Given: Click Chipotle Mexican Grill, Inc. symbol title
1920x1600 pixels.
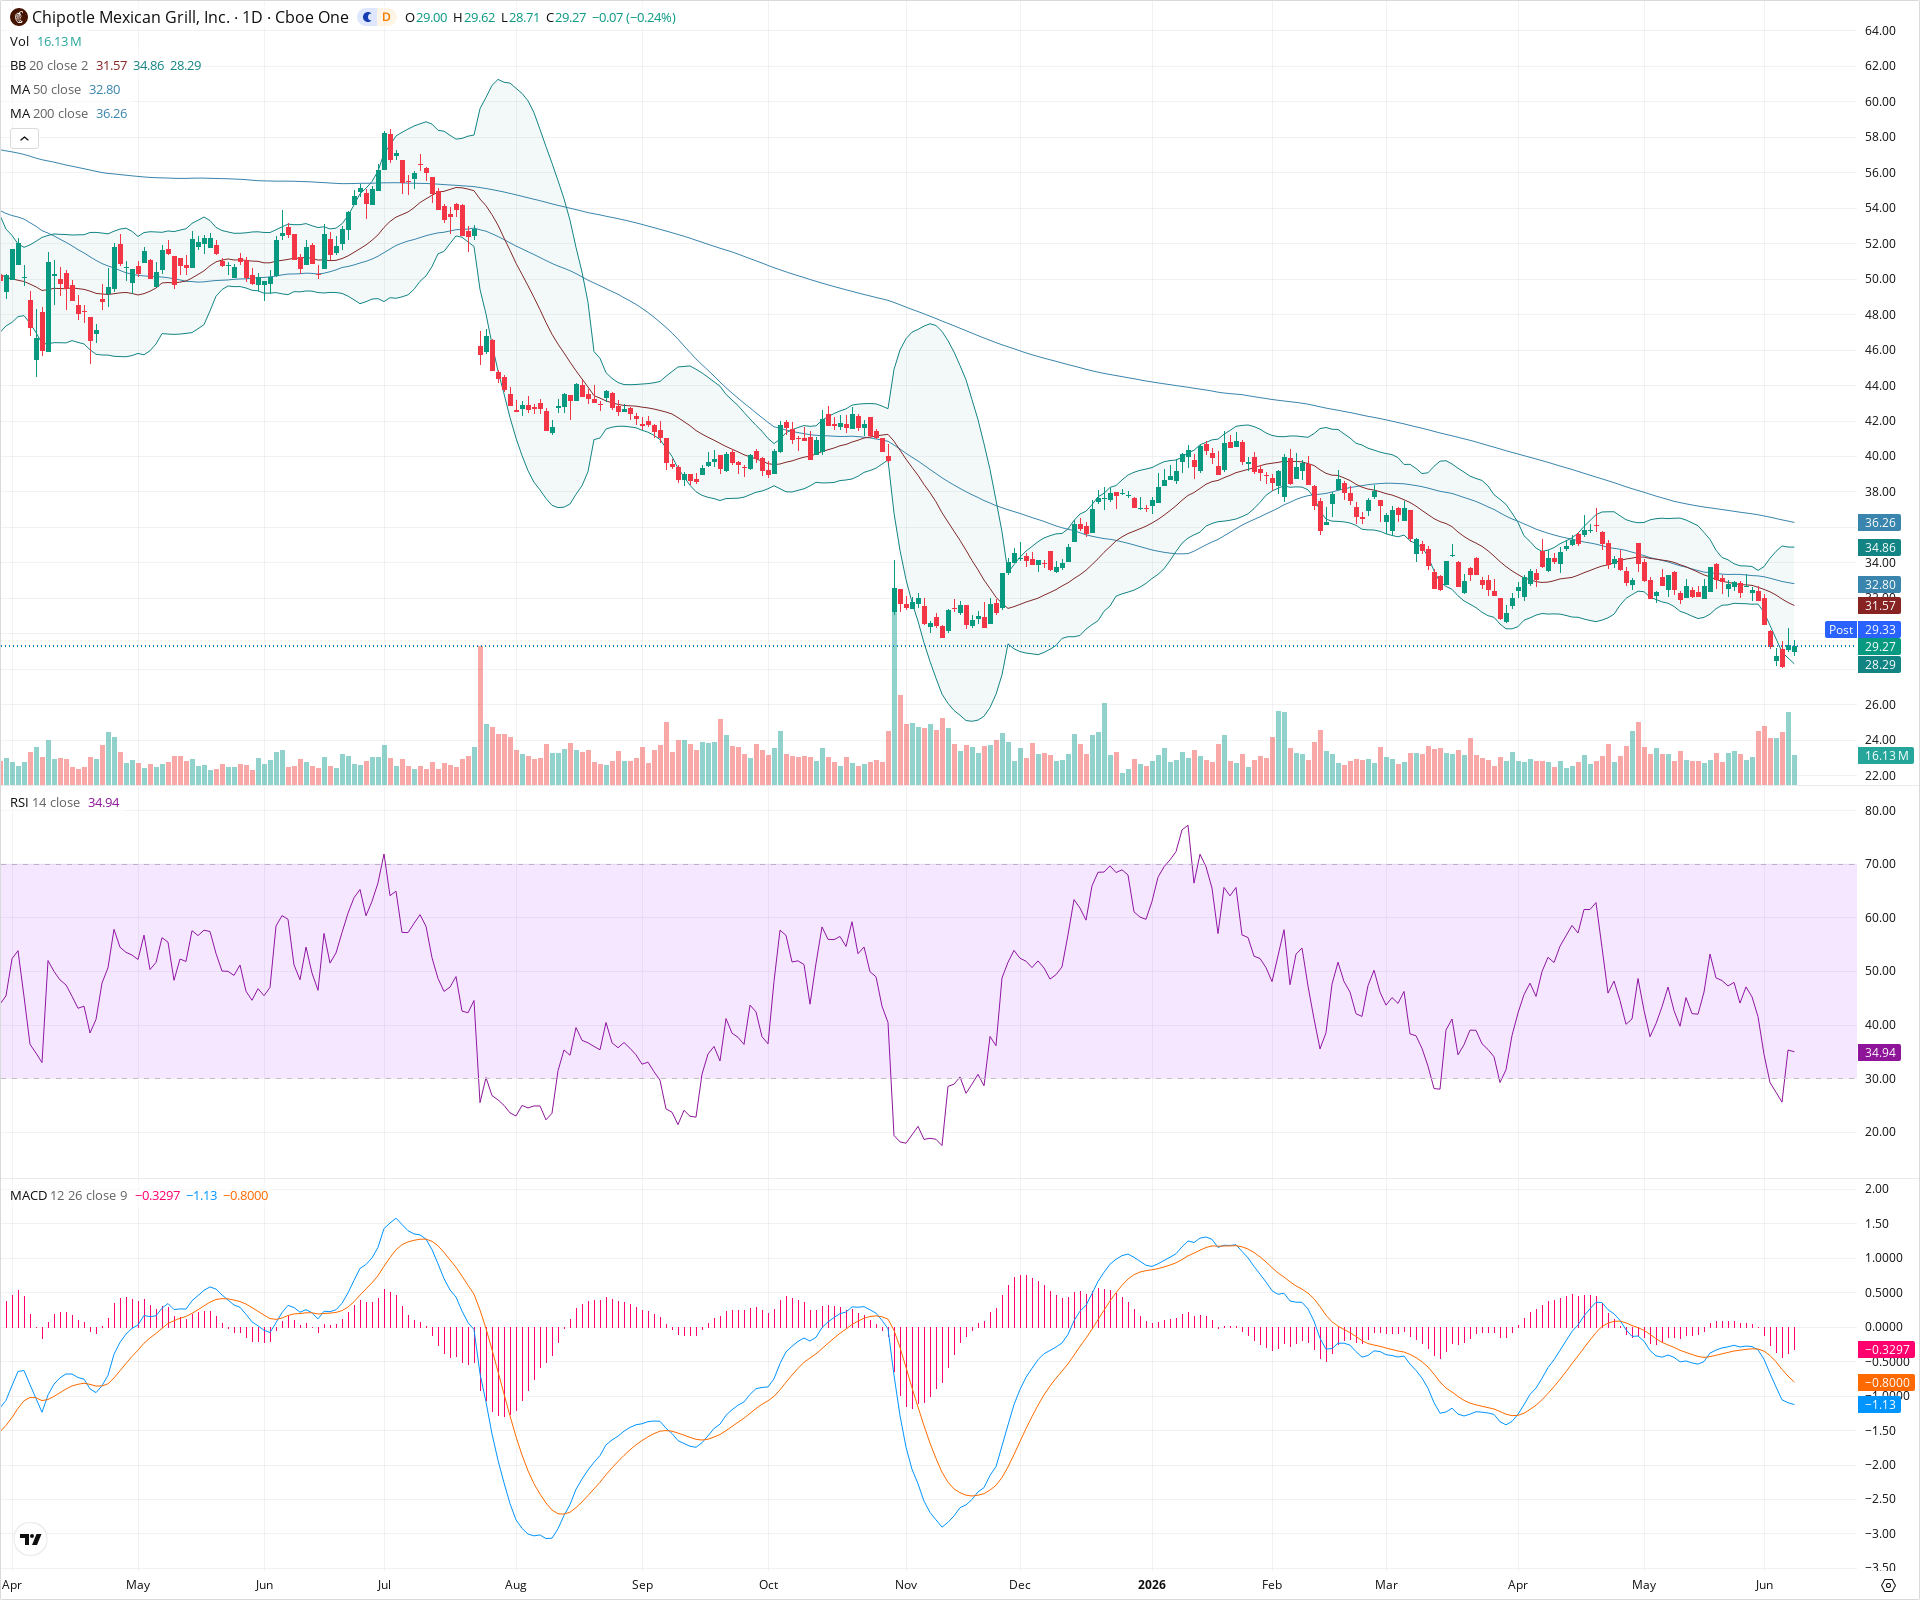Looking at the screenshot, I should pos(131,17).
